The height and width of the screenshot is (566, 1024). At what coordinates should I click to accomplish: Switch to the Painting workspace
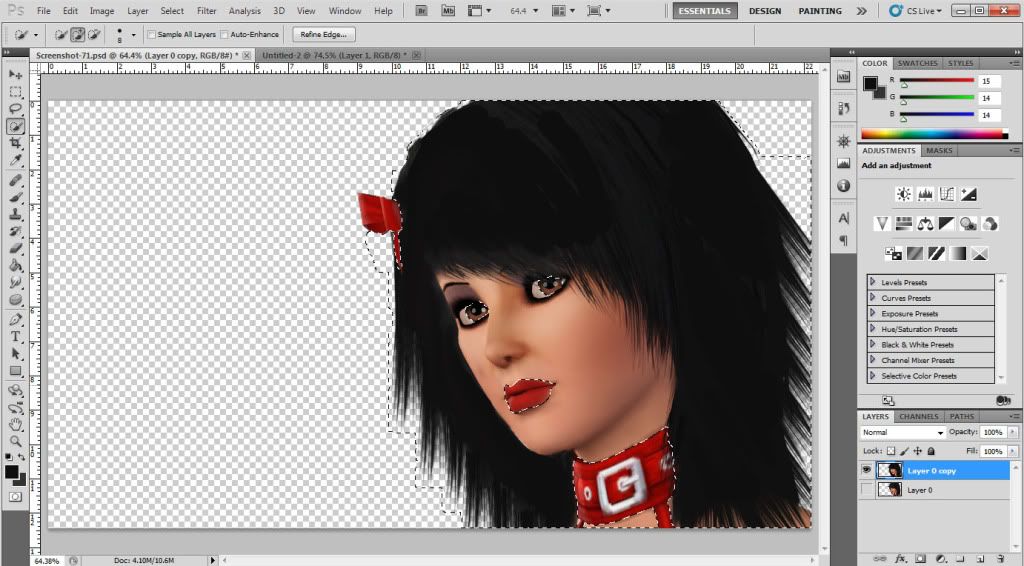coord(820,11)
